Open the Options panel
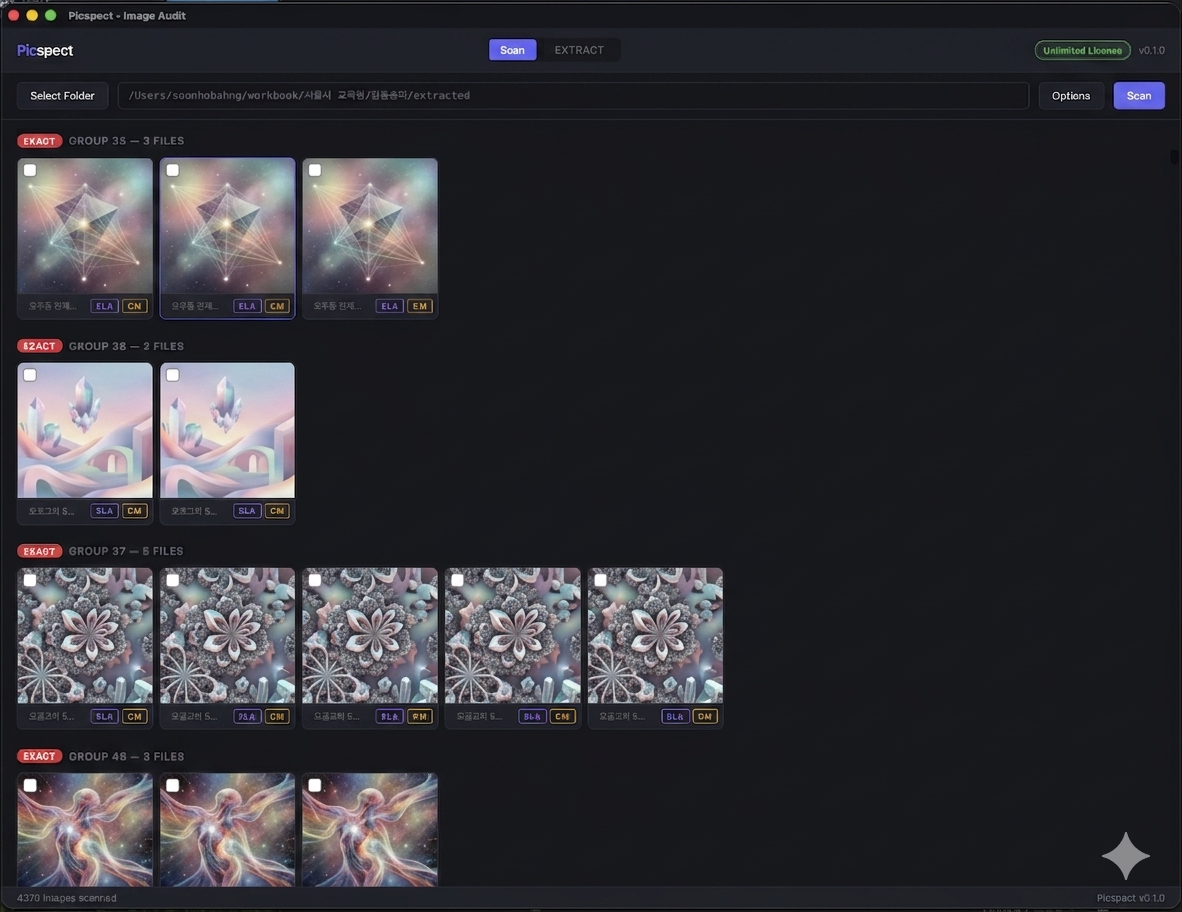The image size is (1182, 912). pos(1071,95)
